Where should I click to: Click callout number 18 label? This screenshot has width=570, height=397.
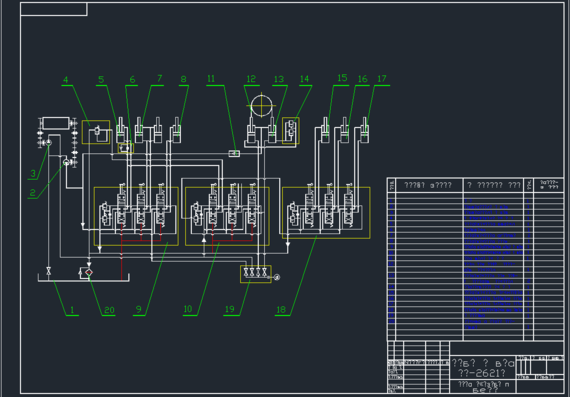click(x=281, y=309)
